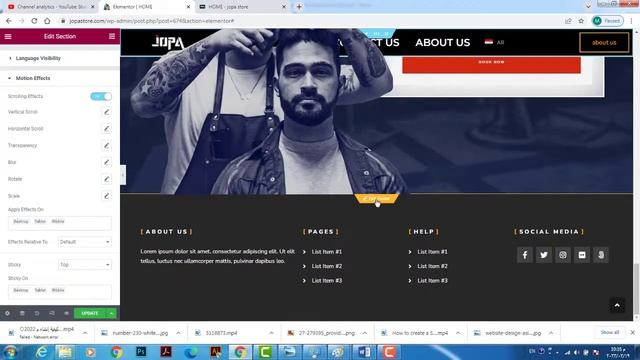Edit the Rotate effect

(x=106, y=179)
